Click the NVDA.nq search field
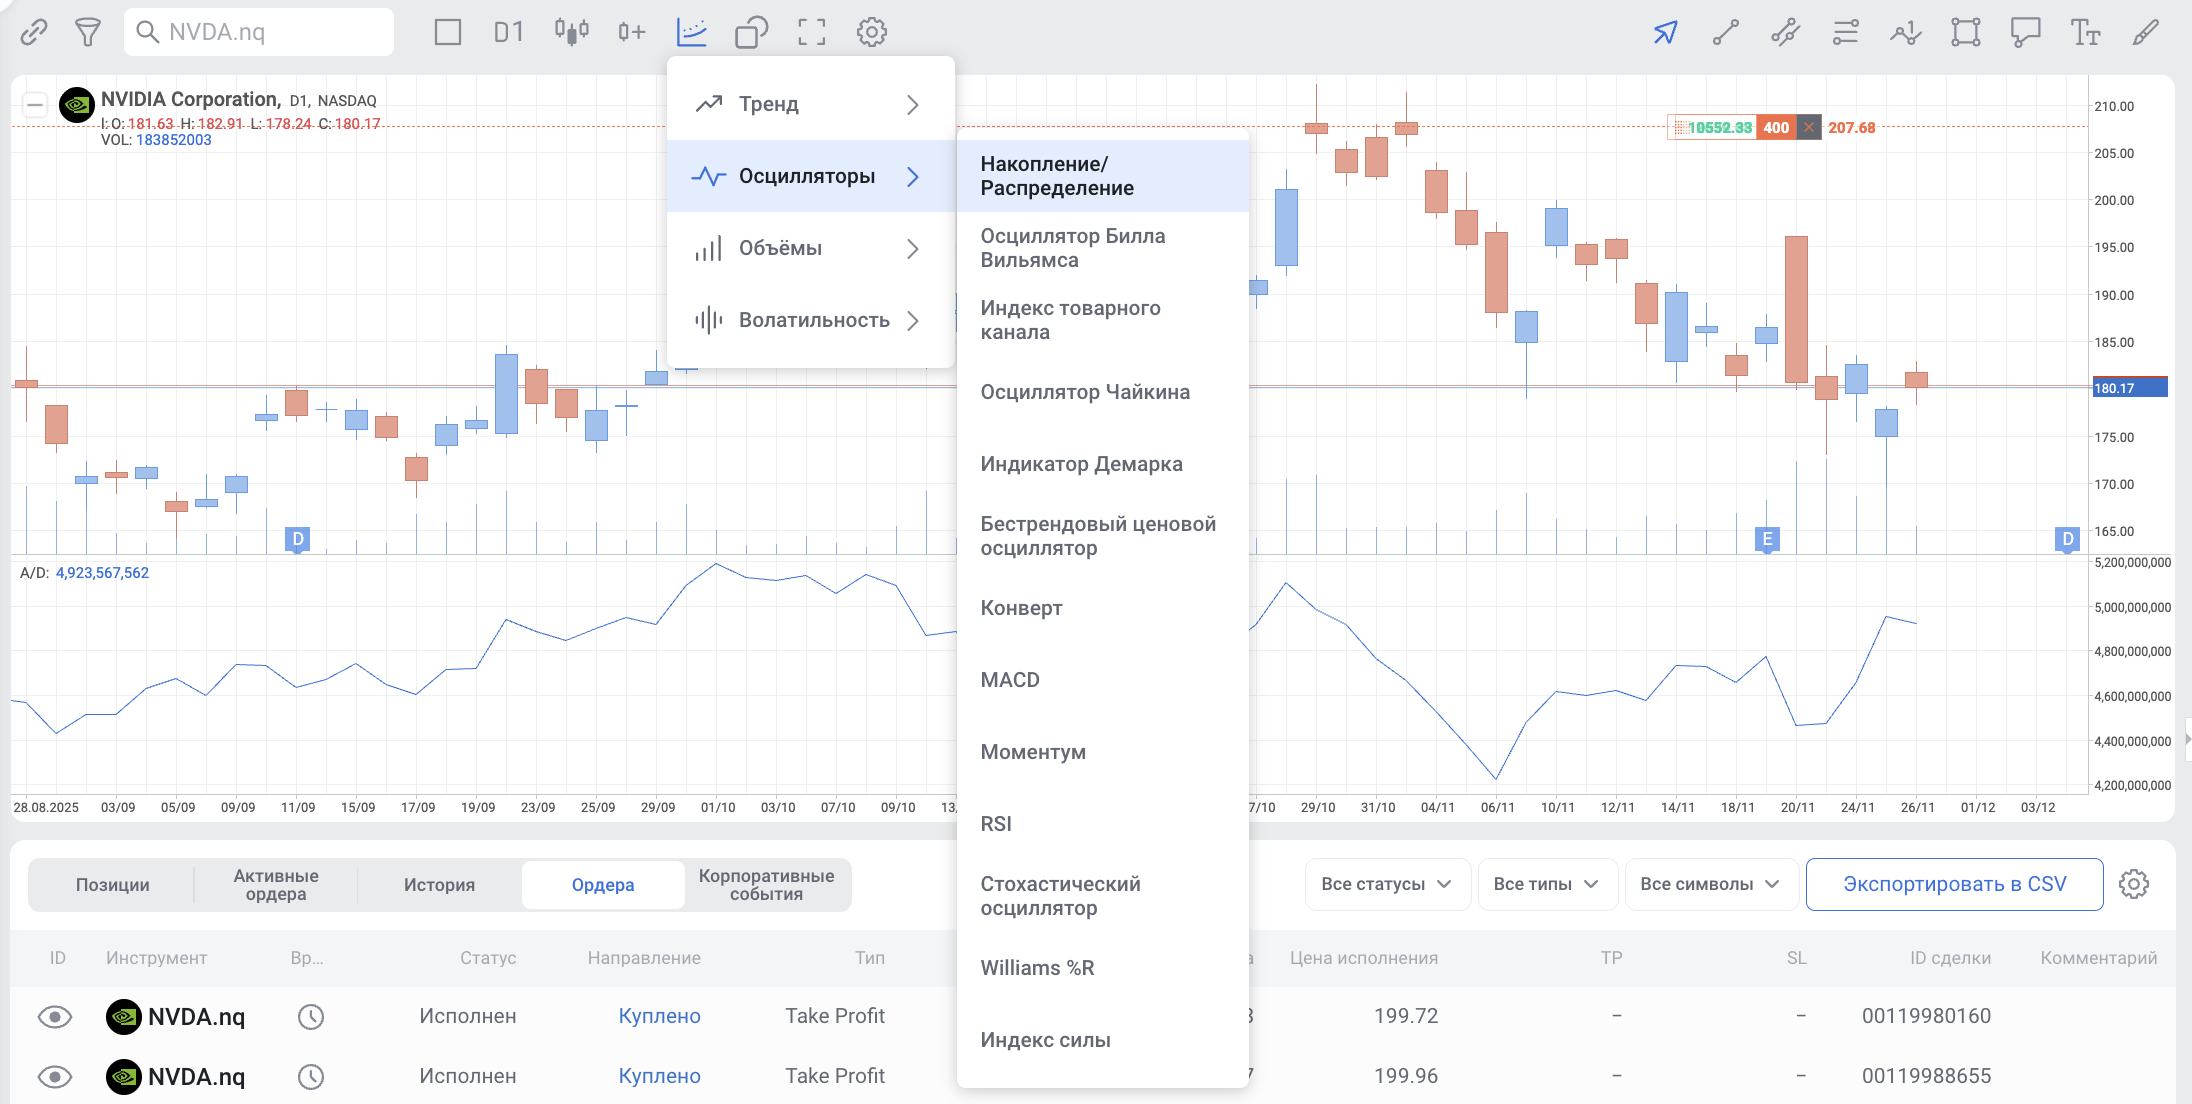2192x1104 pixels. tap(260, 32)
